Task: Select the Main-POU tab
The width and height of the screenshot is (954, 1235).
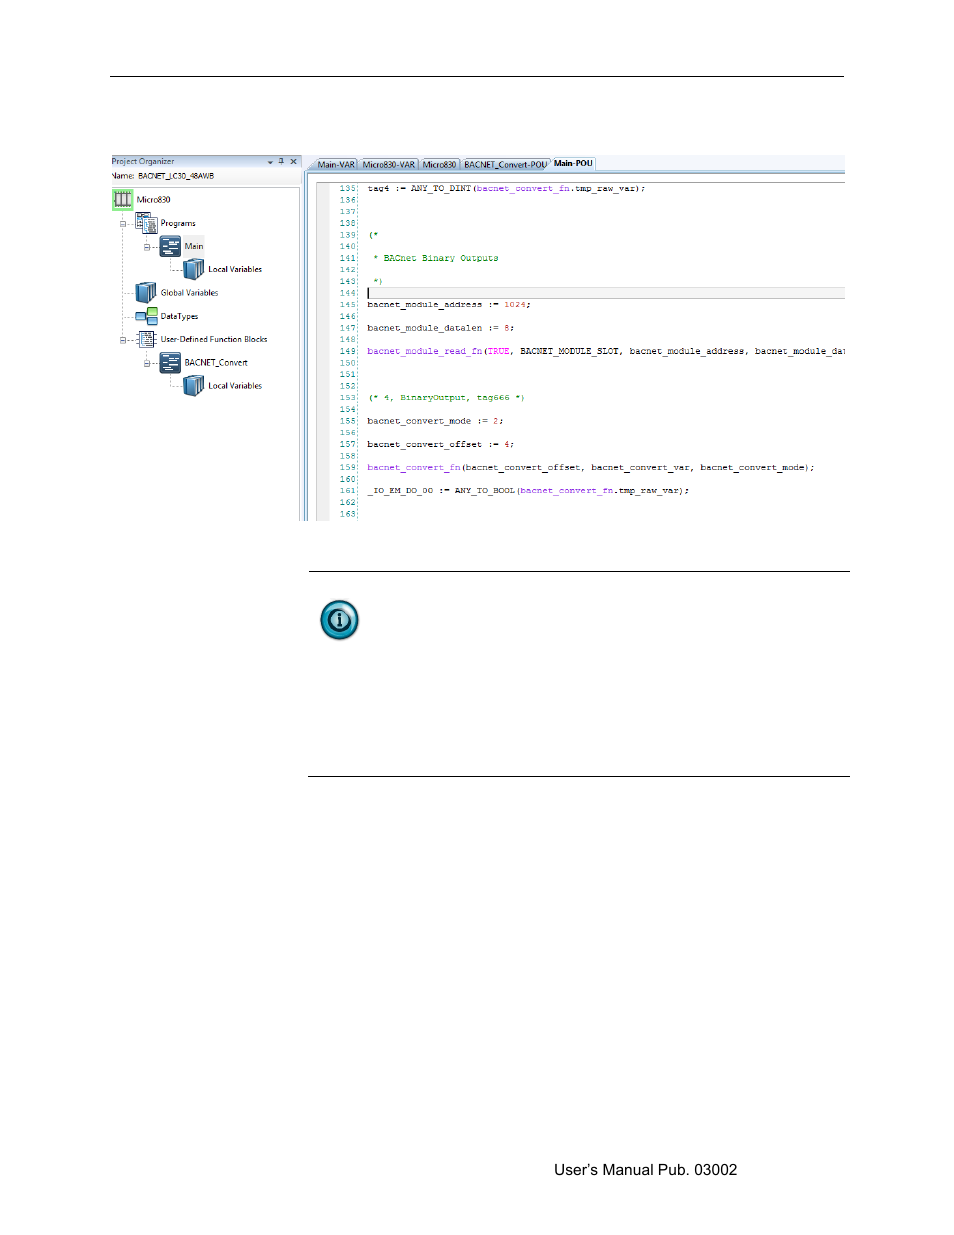Action: tap(573, 163)
